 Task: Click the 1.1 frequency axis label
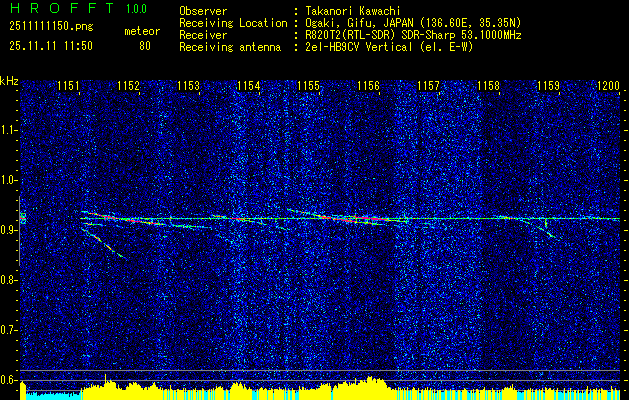[x=8, y=129]
